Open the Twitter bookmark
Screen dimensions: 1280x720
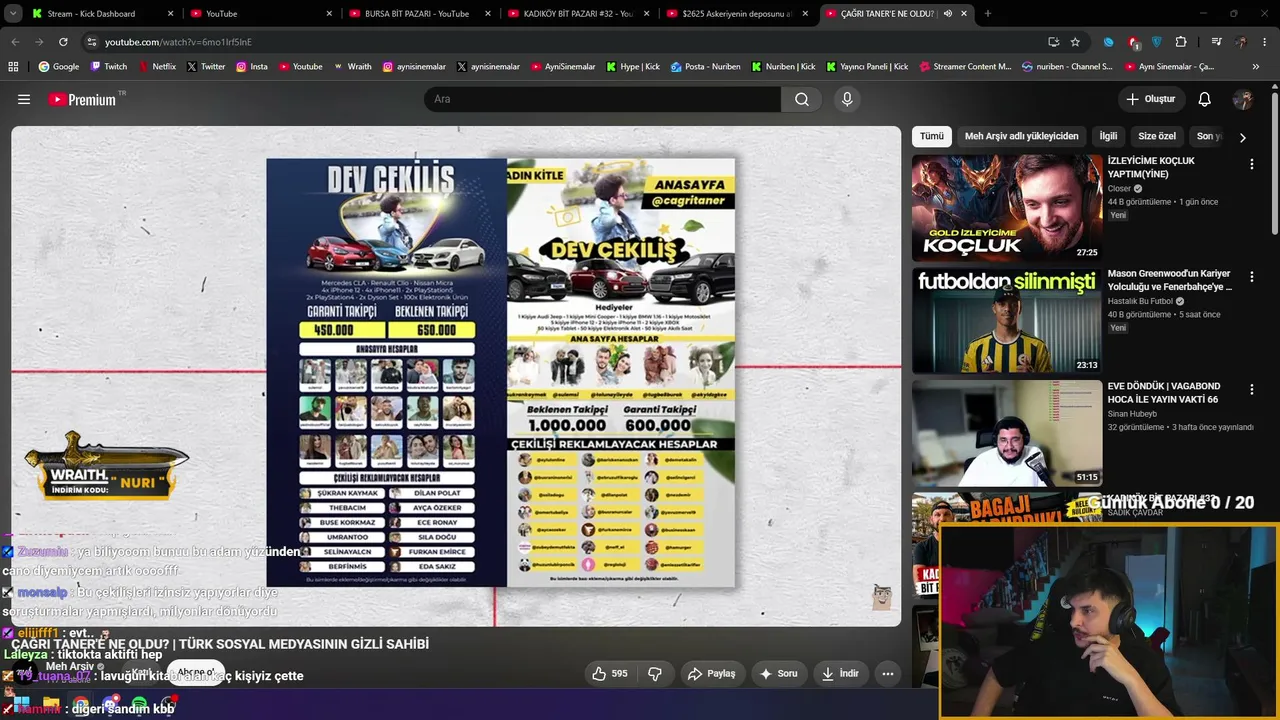point(206,67)
